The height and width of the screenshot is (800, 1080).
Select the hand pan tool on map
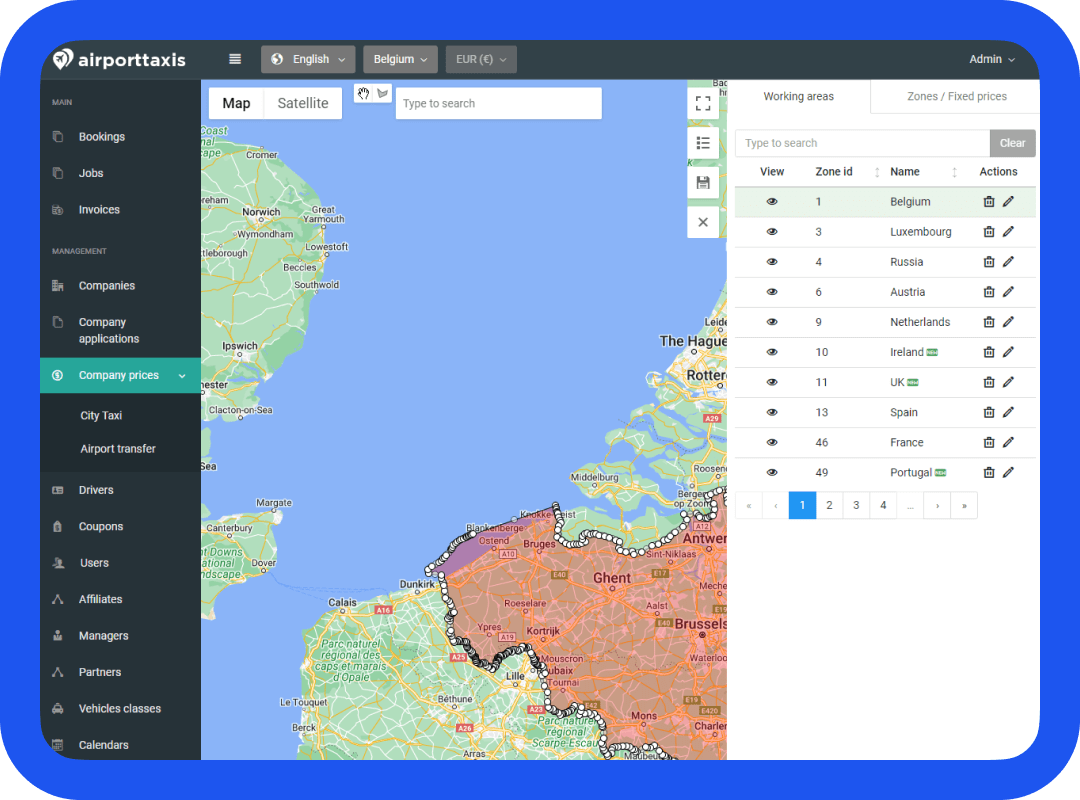click(364, 93)
